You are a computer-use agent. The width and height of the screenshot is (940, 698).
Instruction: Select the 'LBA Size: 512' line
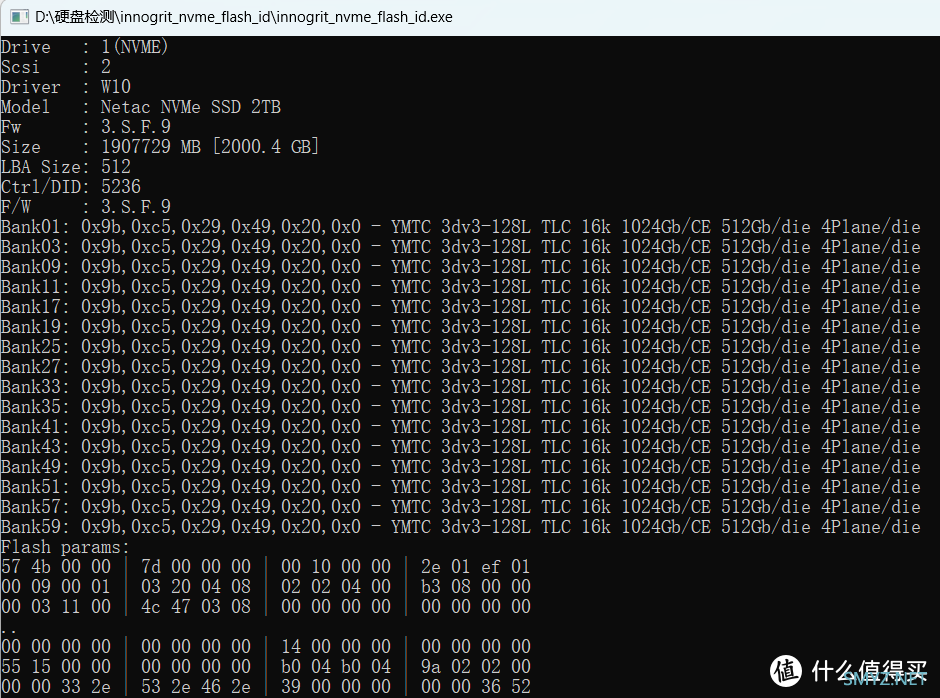point(65,166)
